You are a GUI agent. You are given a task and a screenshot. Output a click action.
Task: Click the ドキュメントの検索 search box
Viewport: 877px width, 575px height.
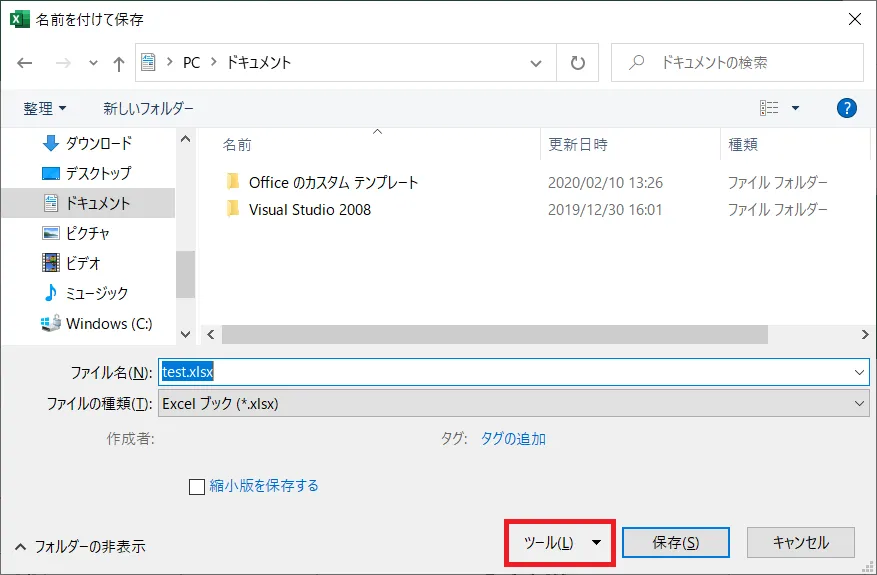(737, 63)
